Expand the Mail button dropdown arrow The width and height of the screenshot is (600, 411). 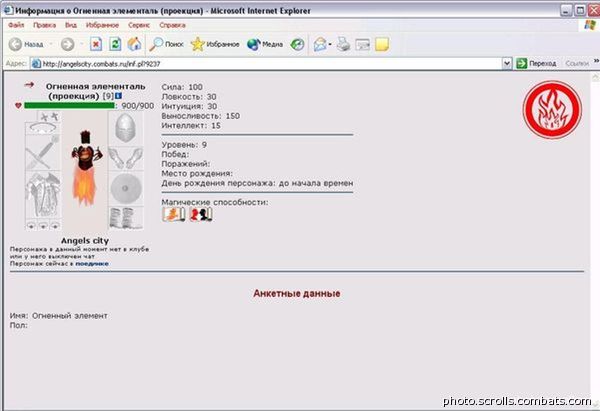pyautogui.click(x=329, y=44)
